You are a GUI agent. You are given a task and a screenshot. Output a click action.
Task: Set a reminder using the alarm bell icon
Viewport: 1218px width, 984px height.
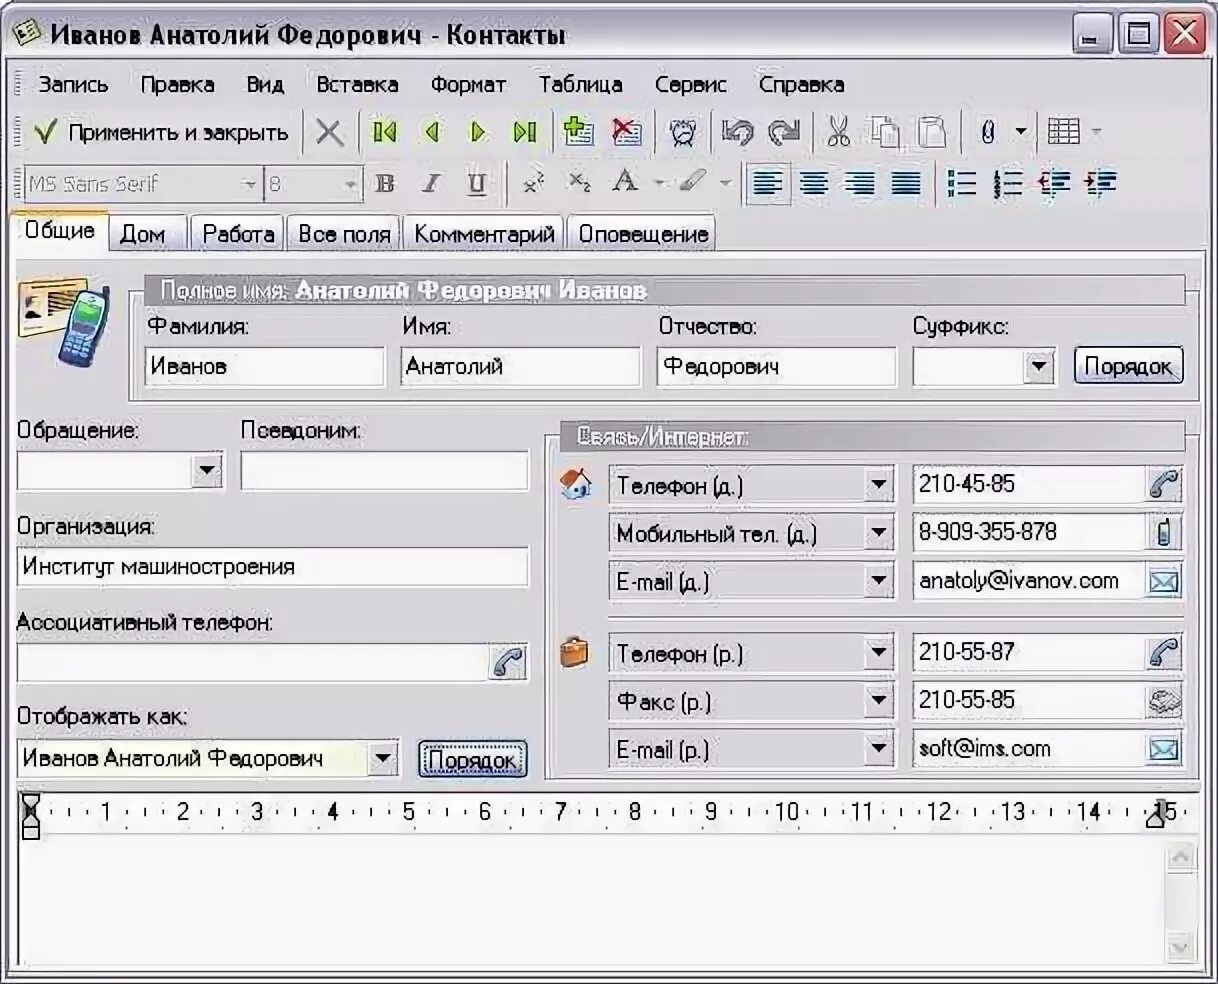[681, 131]
